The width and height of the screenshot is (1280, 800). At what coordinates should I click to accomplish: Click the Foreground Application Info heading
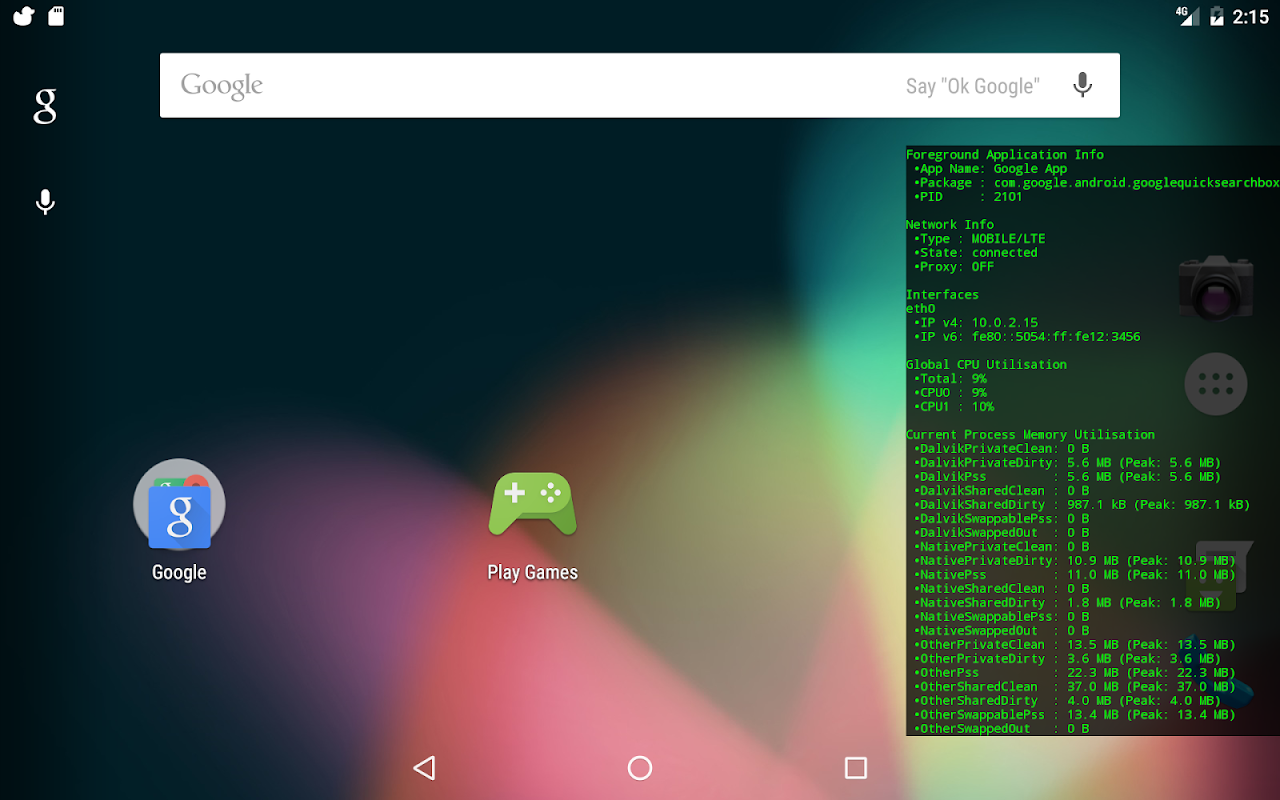click(x=1005, y=155)
